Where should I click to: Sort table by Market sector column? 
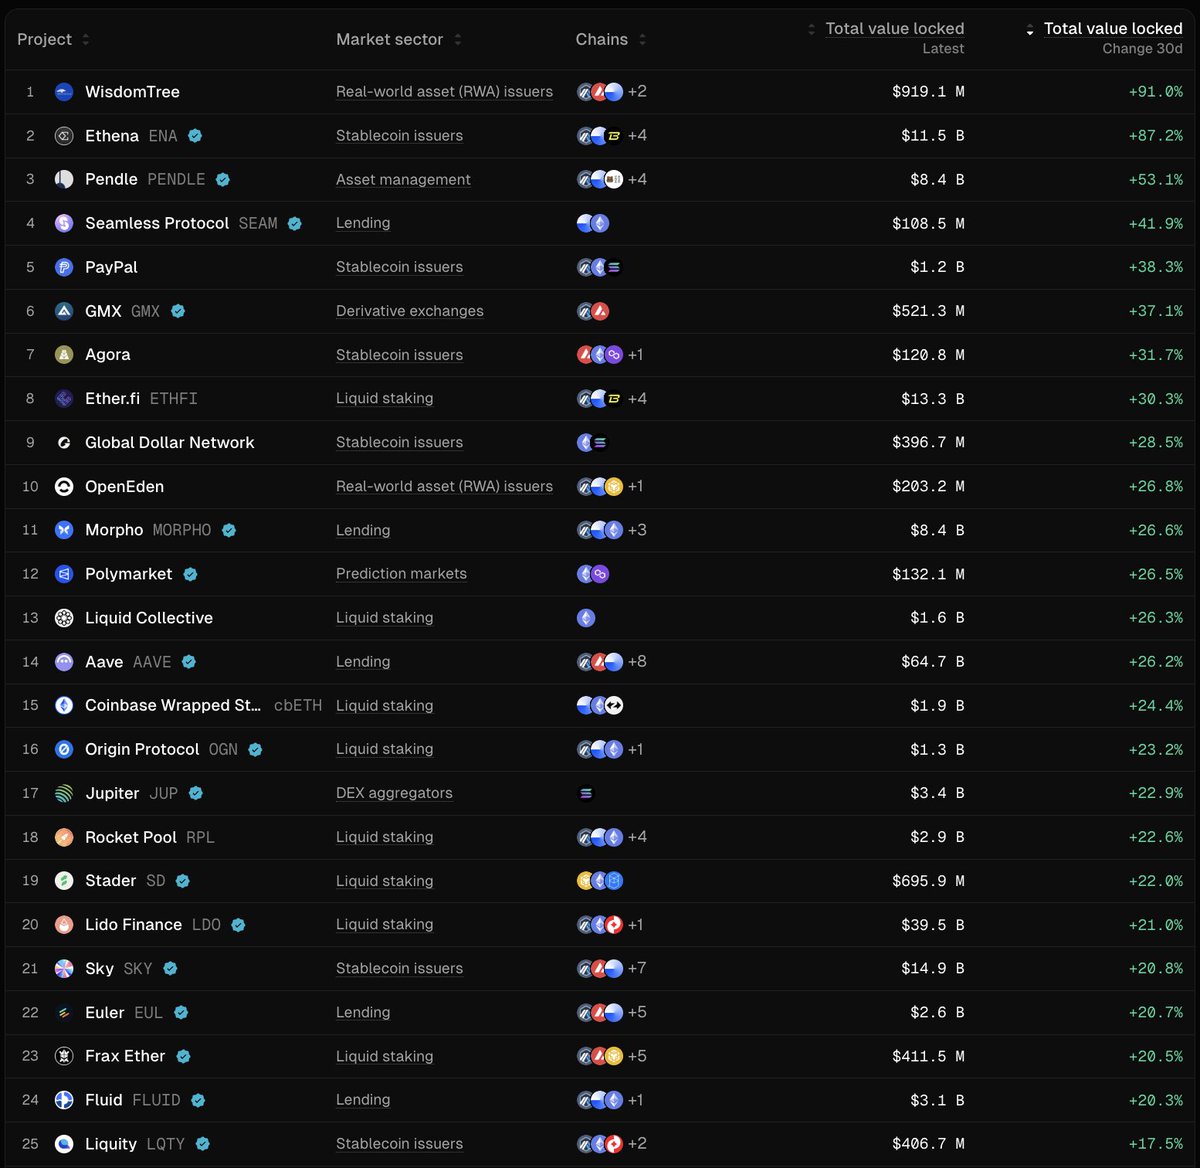399,39
